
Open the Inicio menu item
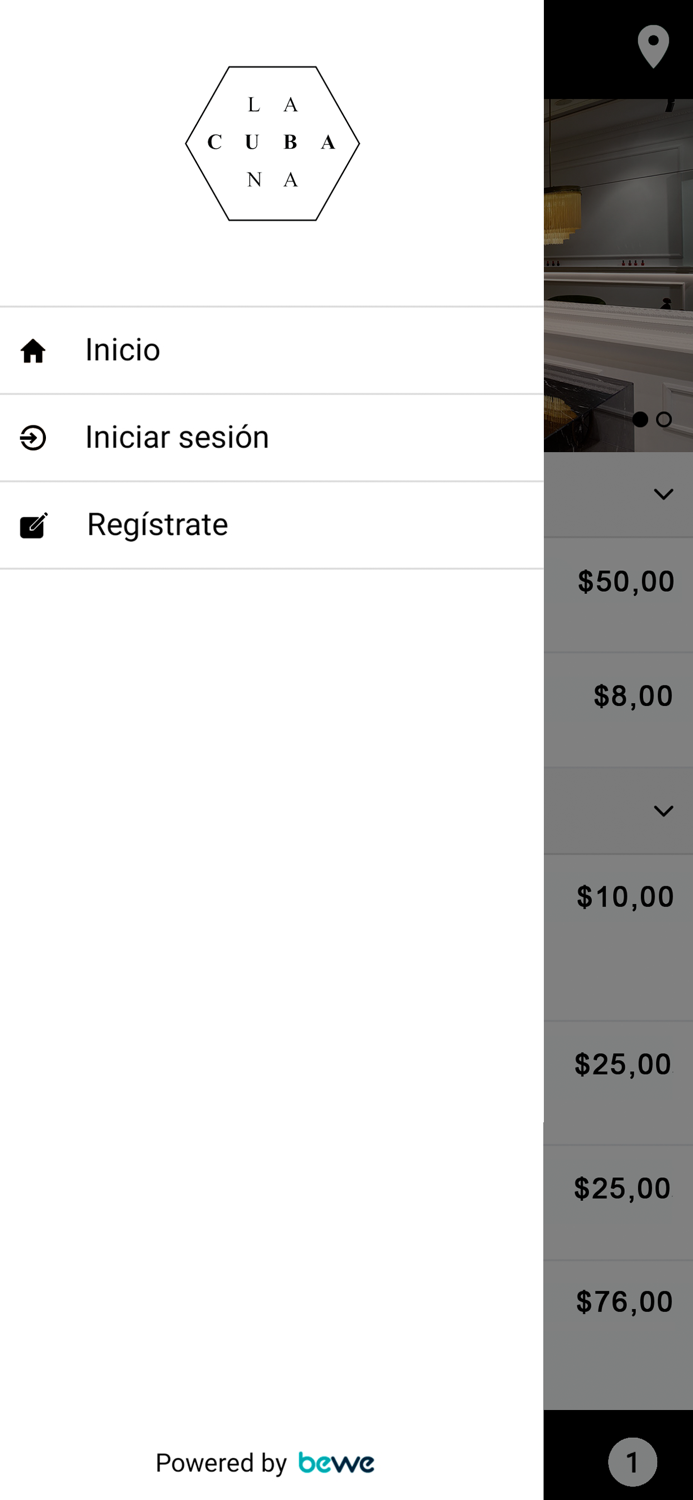[123, 350]
